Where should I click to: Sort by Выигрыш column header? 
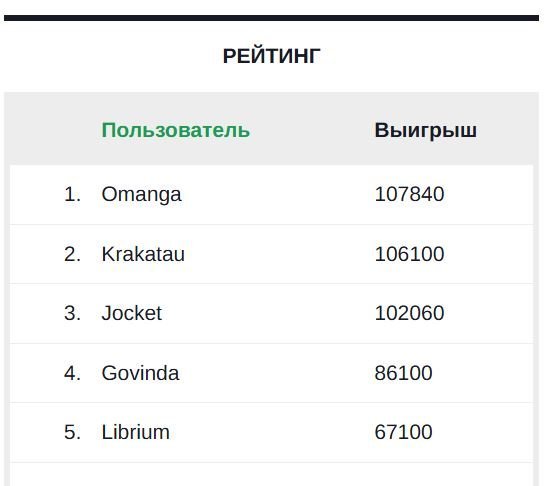pos(426,130)
